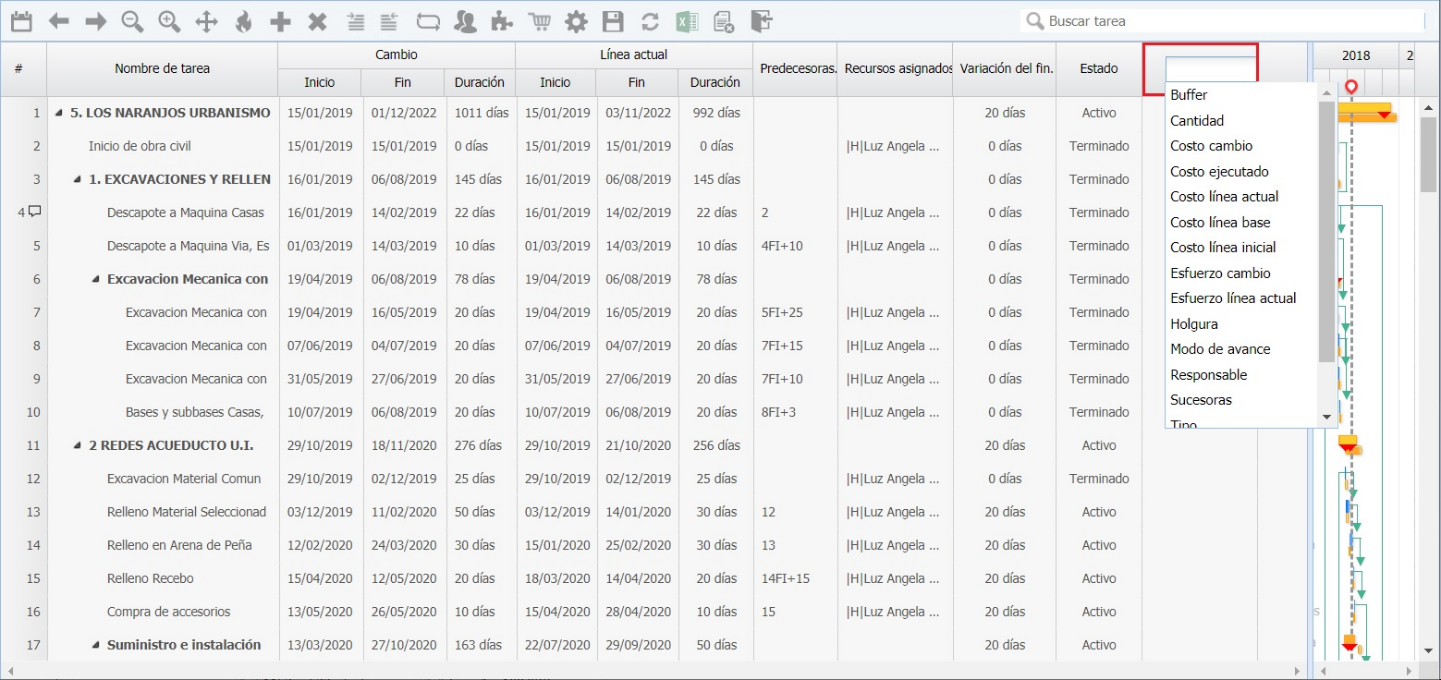Image resolution: width=1441 pixels, height=680 pixels.
Task: Click the red today marker on timeline
Action: click(x=1351, y=88)
